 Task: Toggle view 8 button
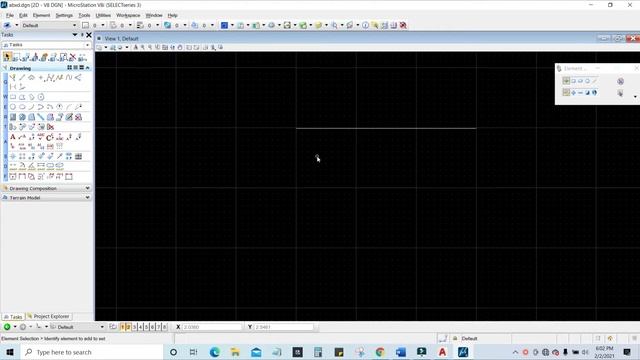164,327
